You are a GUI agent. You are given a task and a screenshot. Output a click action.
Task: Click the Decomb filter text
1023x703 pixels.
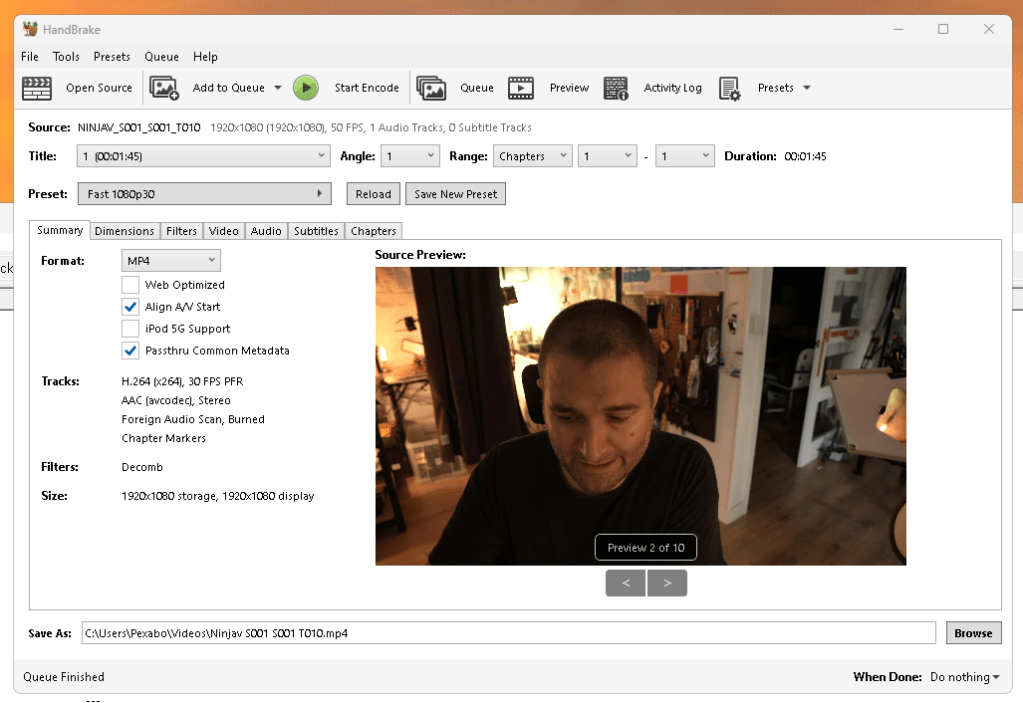pyautogui.click(x=142, y=467)
